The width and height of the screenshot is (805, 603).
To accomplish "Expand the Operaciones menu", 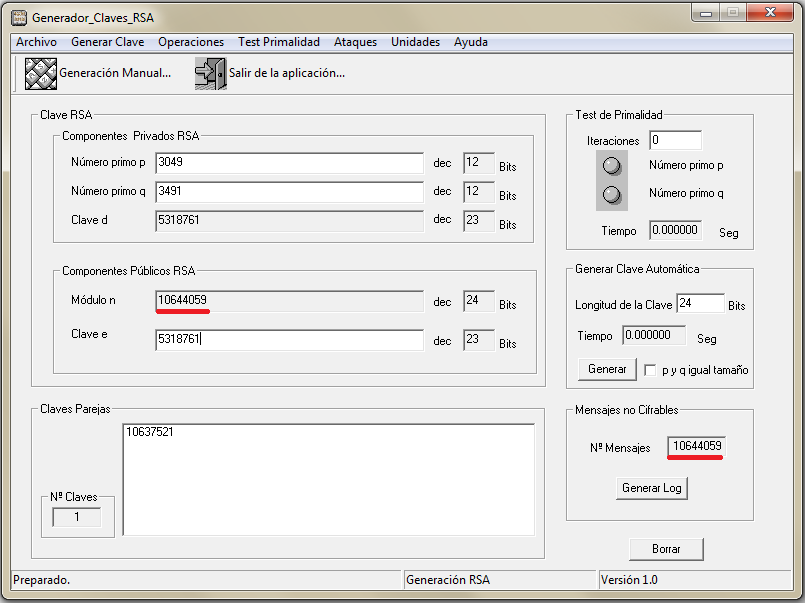I will tap(191, 42).
